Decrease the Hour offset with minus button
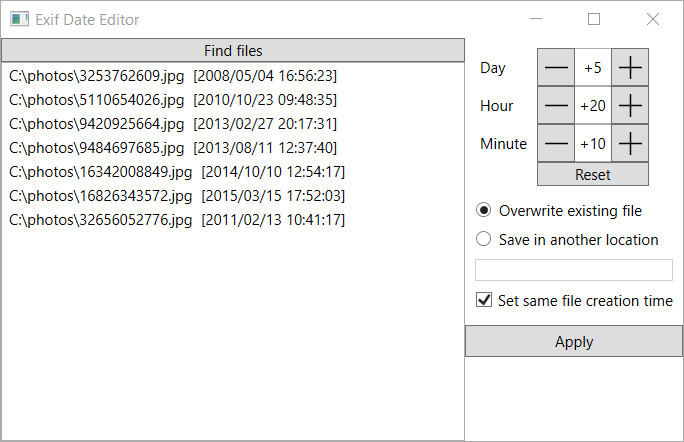Image resolution: width=684 pixels, height=442 pixels. pos(556,105)
